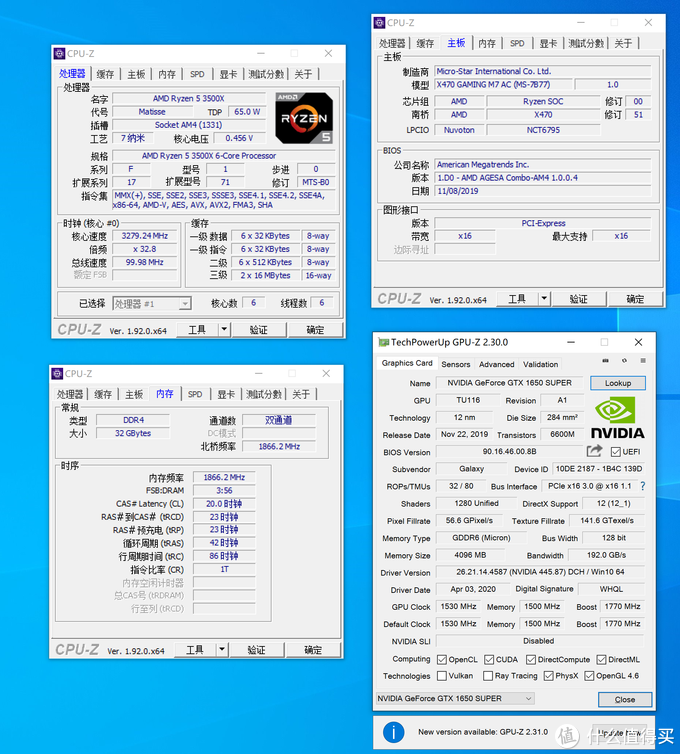Open the GPU-Z hamburger menu icon
The height and width of the screenshot is (754, 680).
[643, 361]
